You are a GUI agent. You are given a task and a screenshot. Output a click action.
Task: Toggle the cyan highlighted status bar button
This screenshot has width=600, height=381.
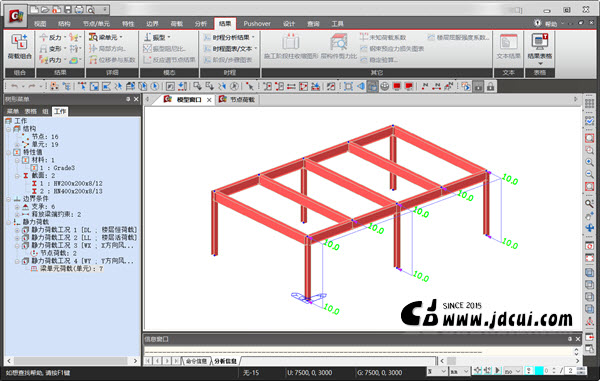tap(539, 371)
